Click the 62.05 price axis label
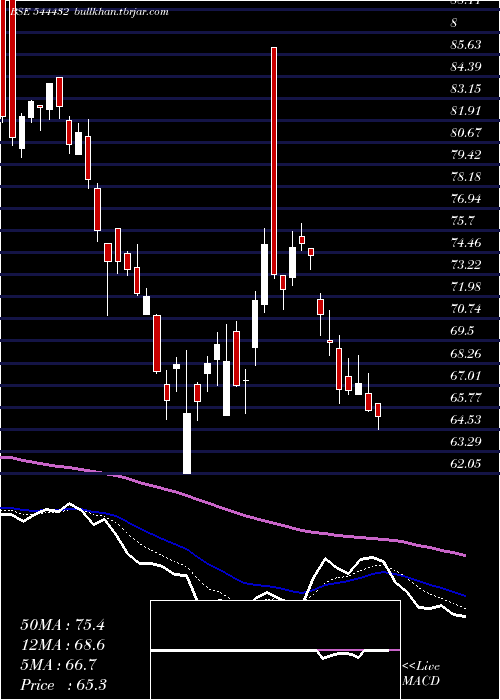 click(466, 464)
